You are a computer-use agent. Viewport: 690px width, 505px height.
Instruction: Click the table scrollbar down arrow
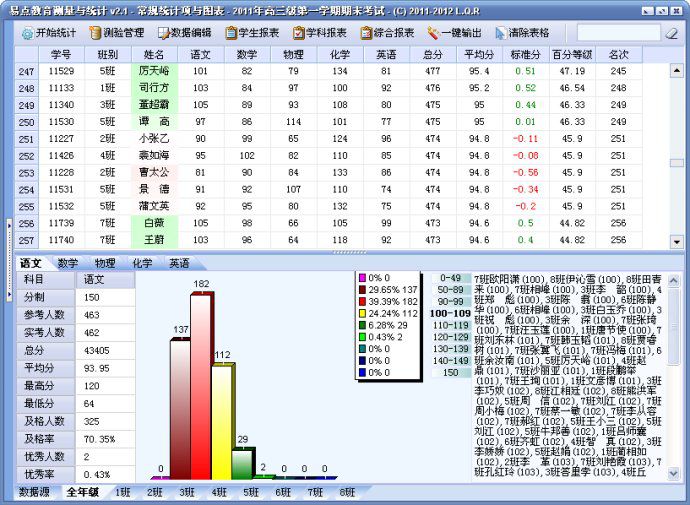tap(676, 241)
